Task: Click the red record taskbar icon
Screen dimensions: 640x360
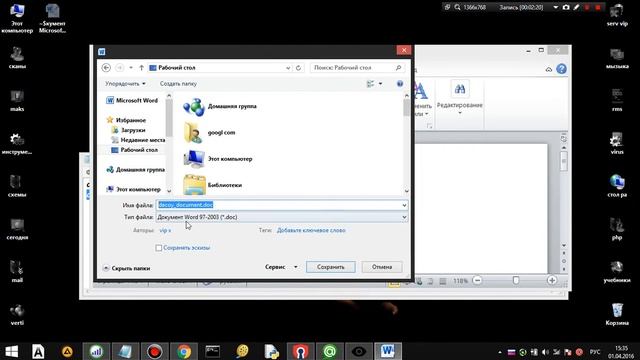Action: 154,351
